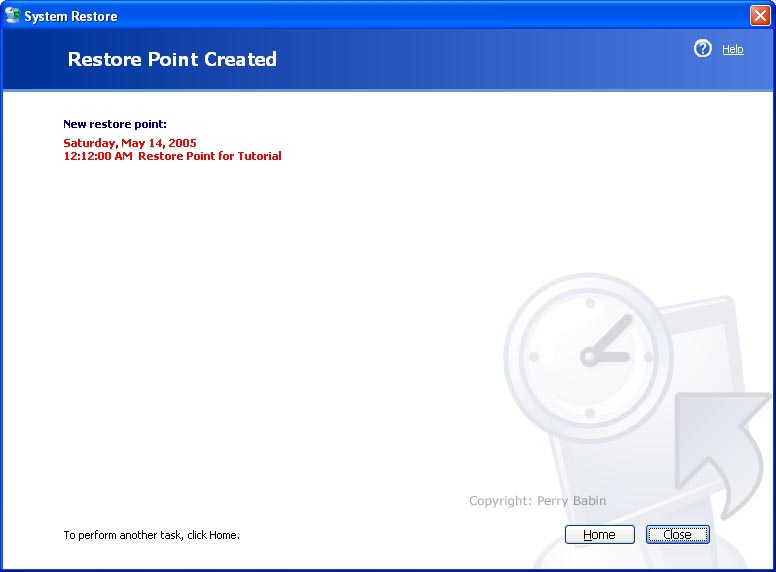This screenshot has width=776, height=572.
Task: Open the Help link
Action: point(732,49)
